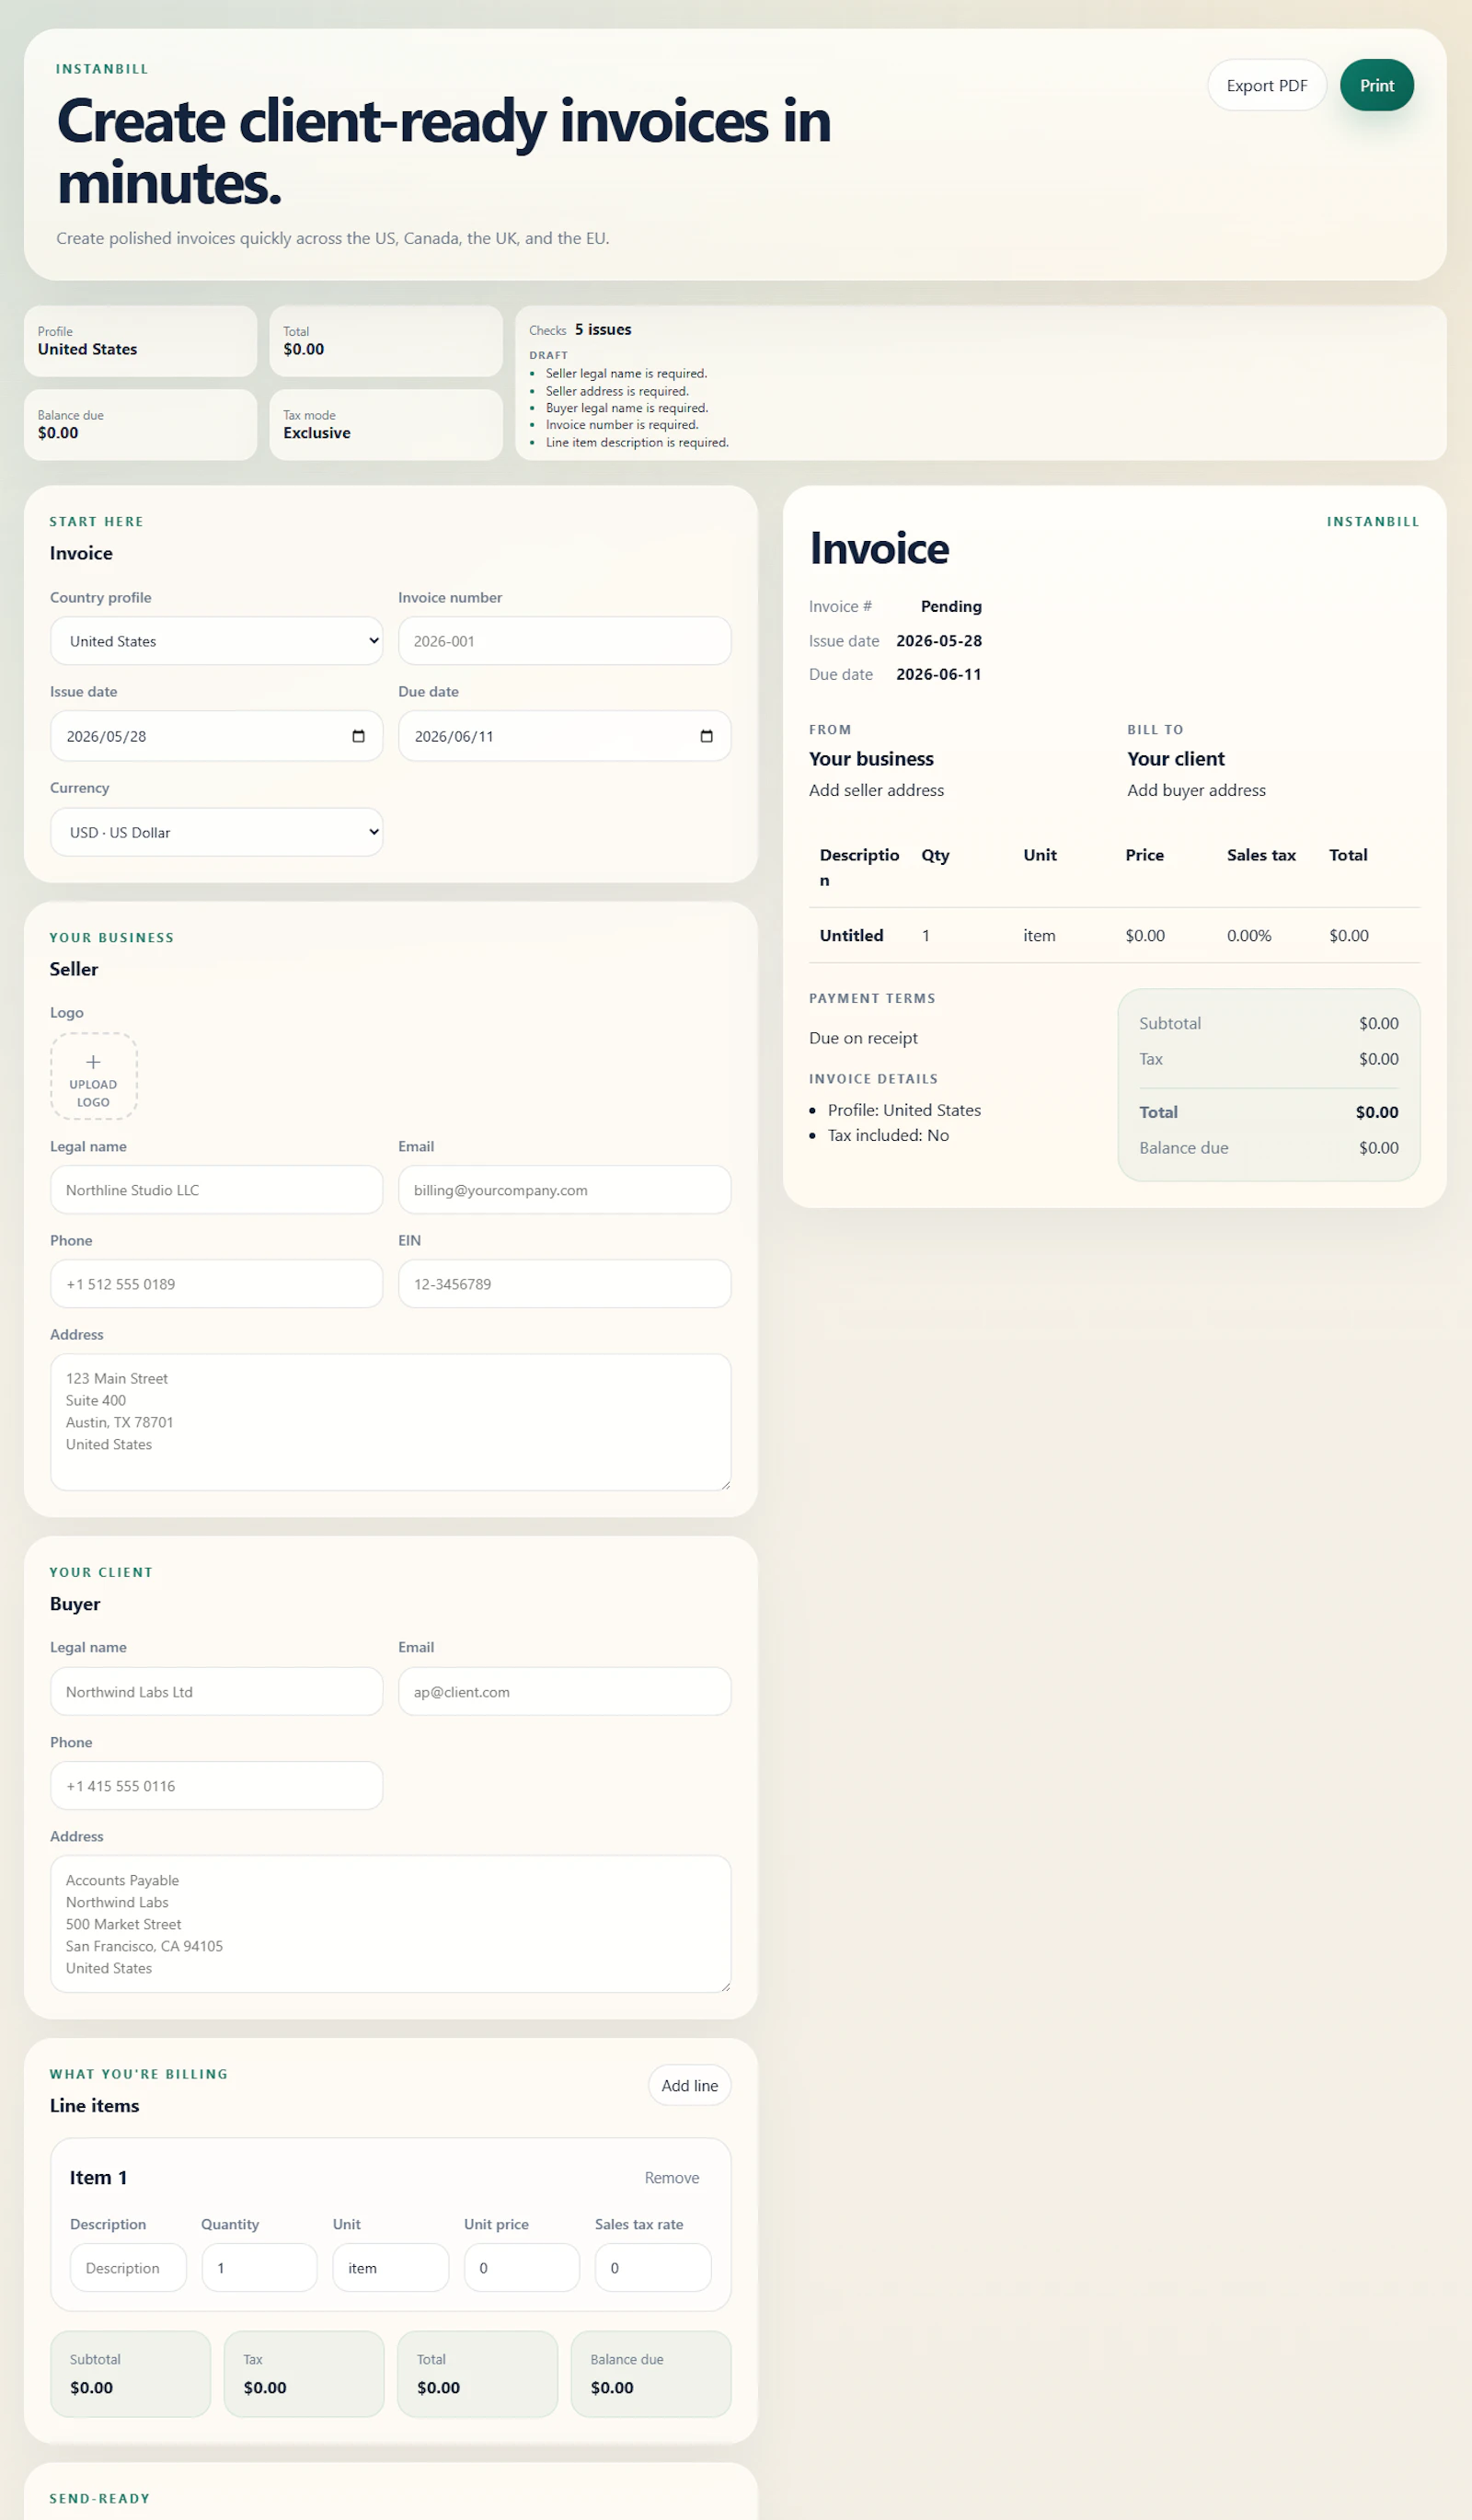Focus the Item 1 Unit field
Screen dimensions: 1472x2520
pos(390,2268)
